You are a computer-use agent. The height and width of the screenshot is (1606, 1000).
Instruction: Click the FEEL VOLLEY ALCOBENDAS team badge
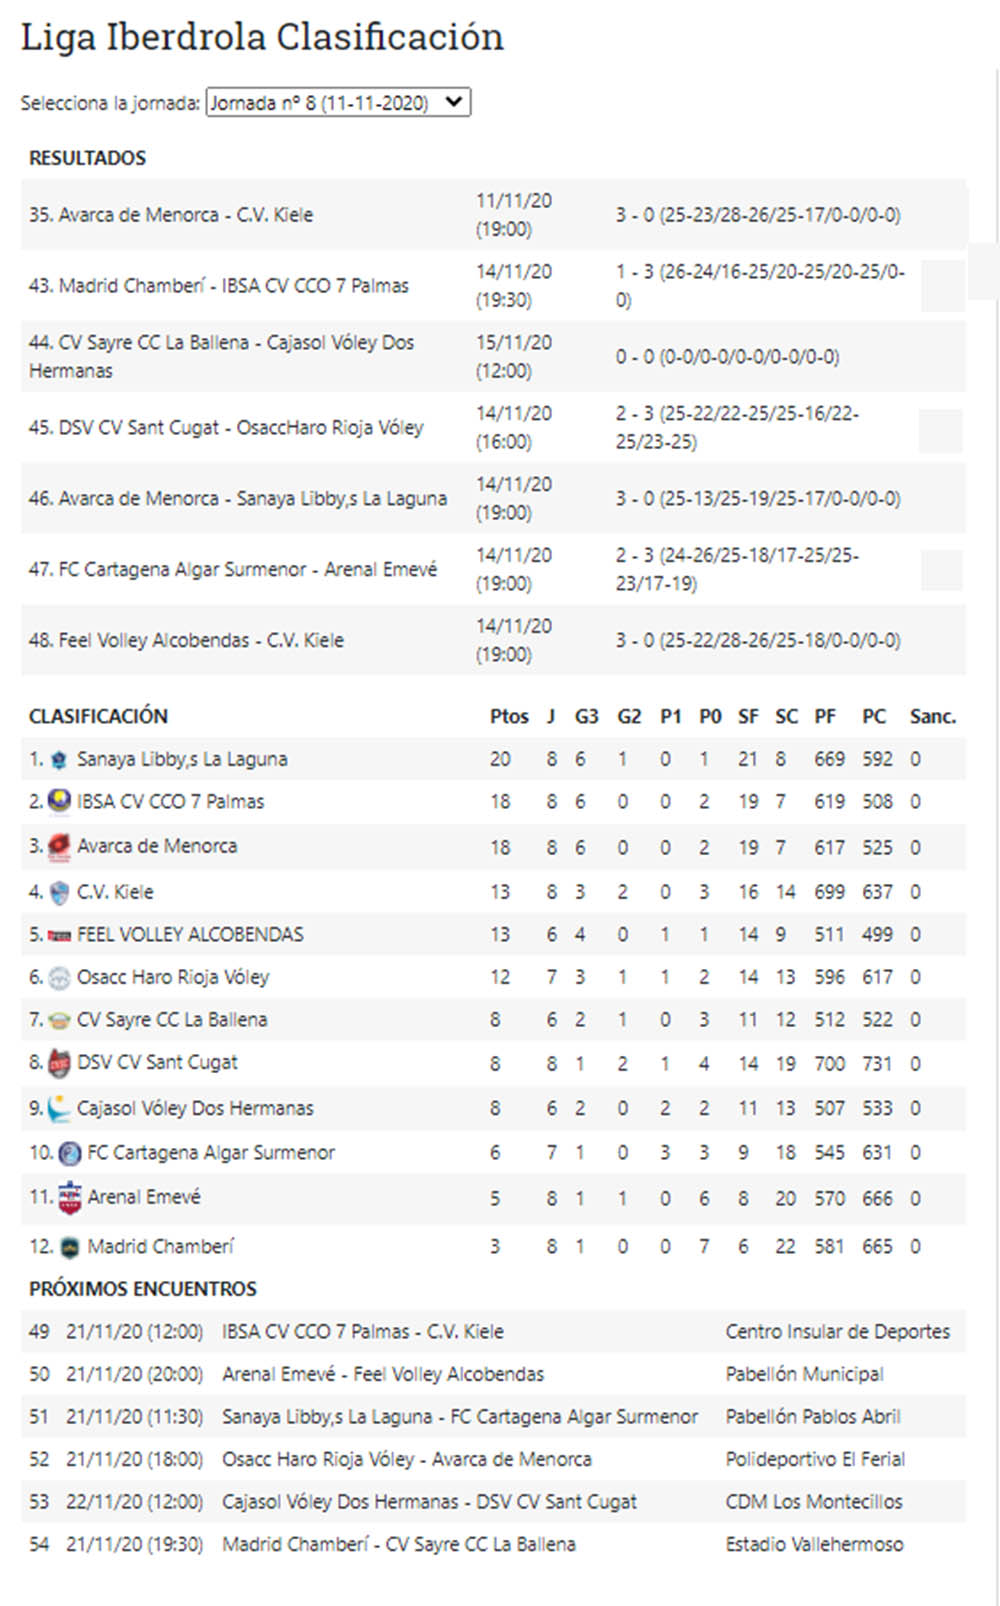[x=60, y=933]
